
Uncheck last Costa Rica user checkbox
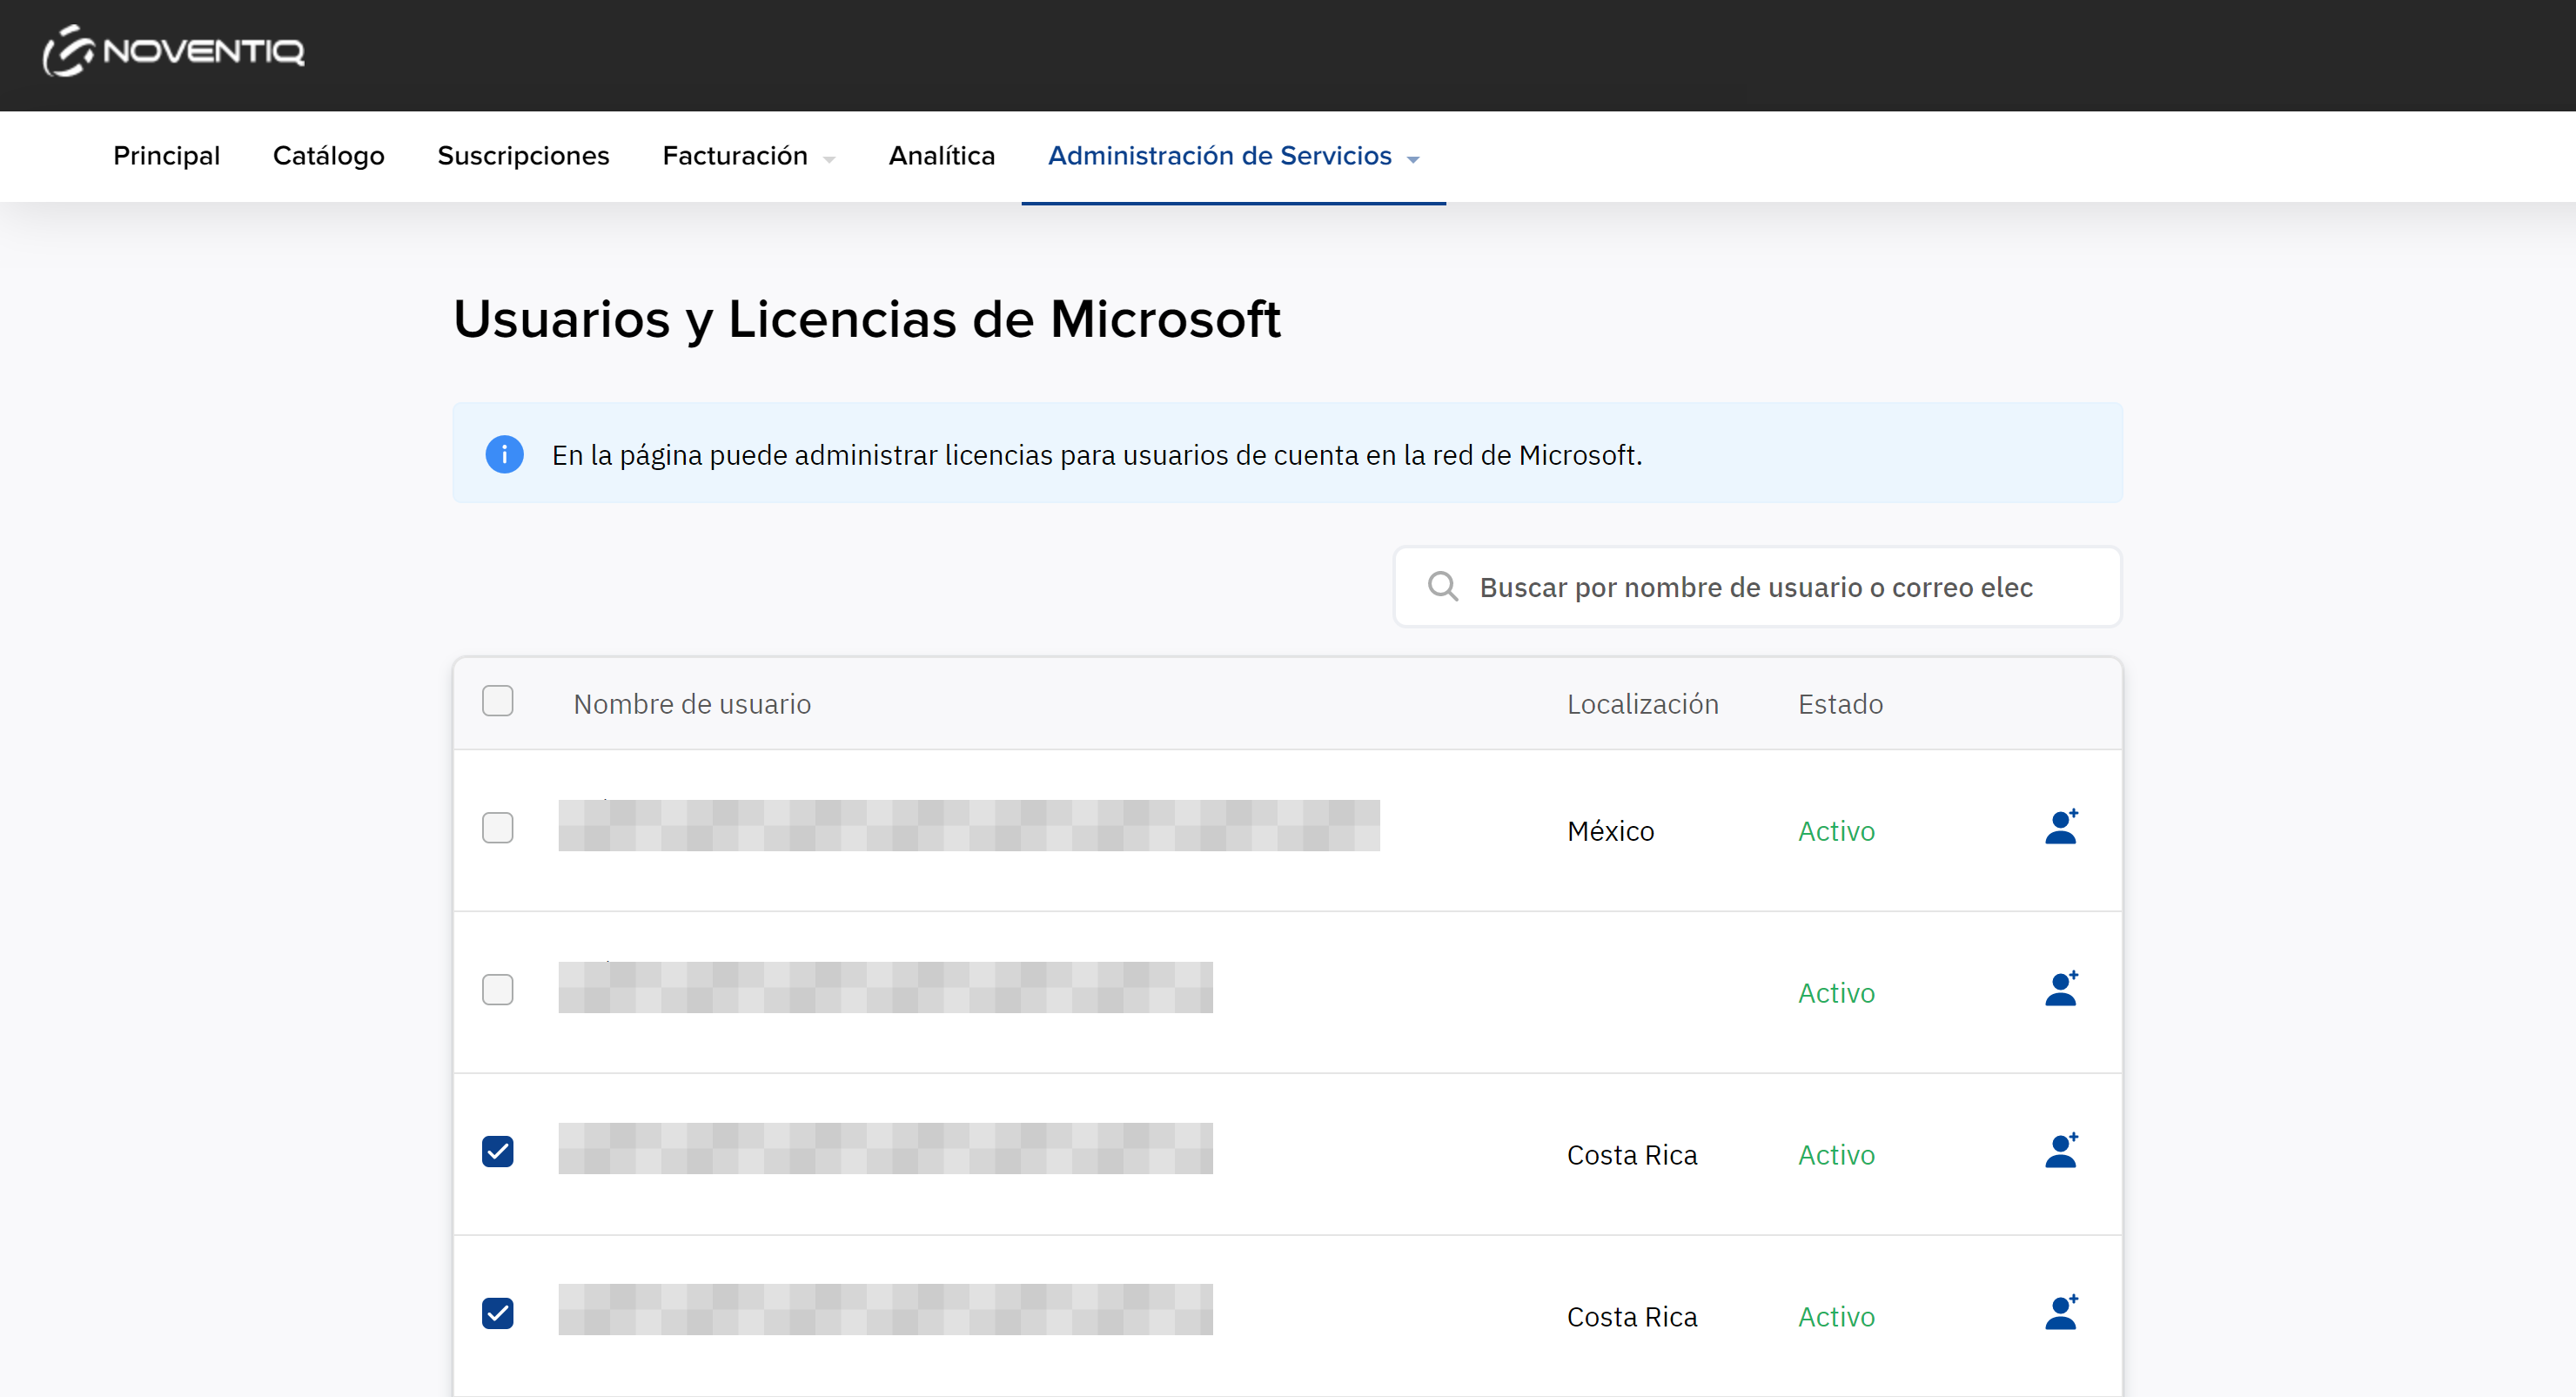(497, 1314)
